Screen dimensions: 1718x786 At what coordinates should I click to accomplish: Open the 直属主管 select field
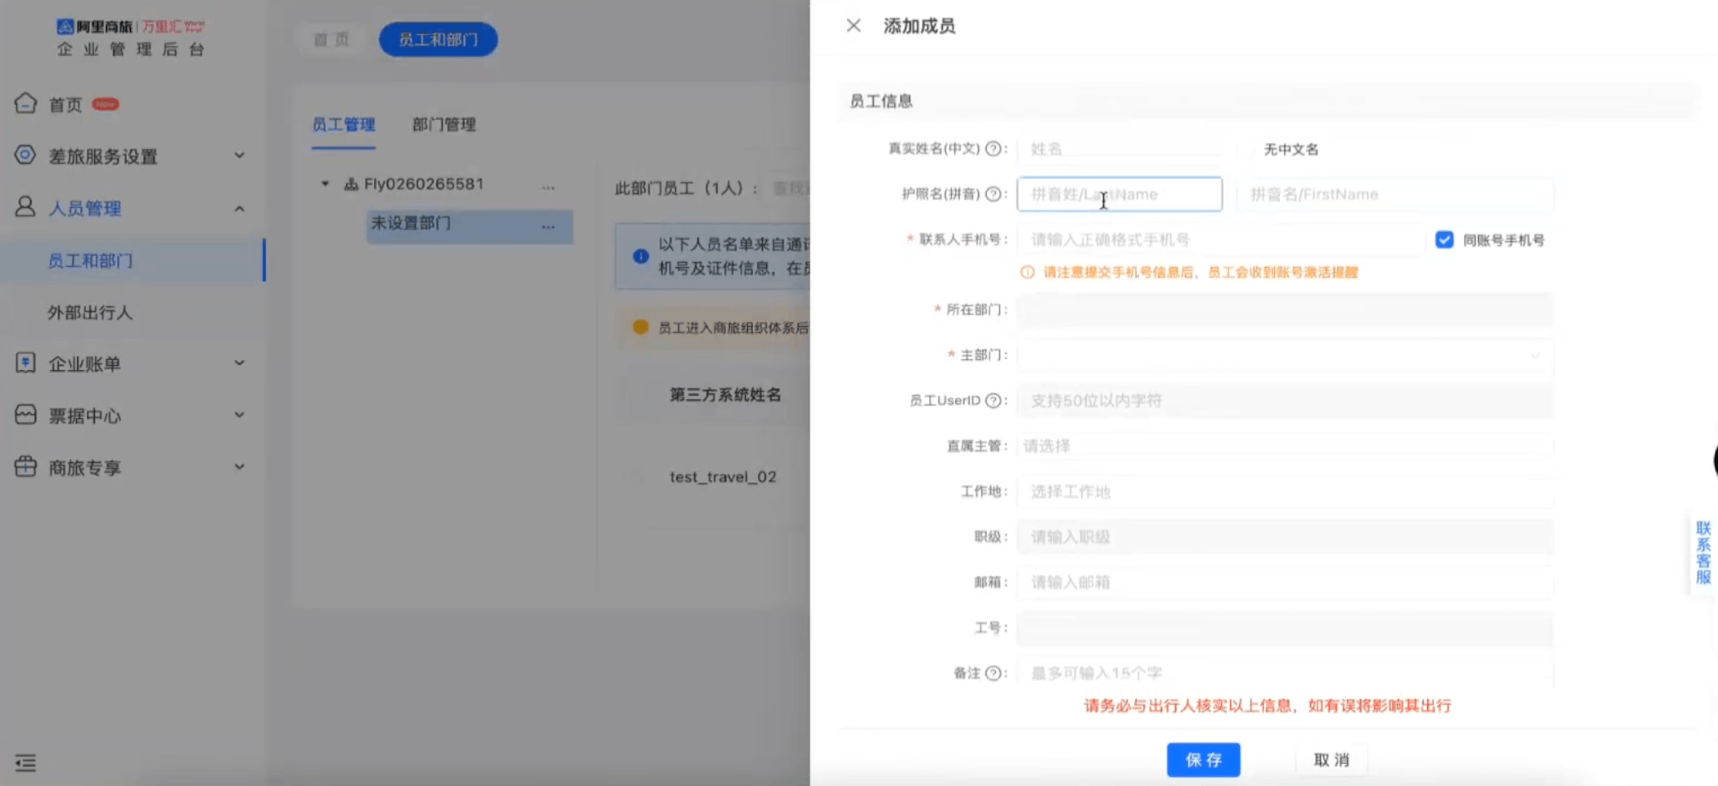pyautogui.click(x=1284, y=446)
